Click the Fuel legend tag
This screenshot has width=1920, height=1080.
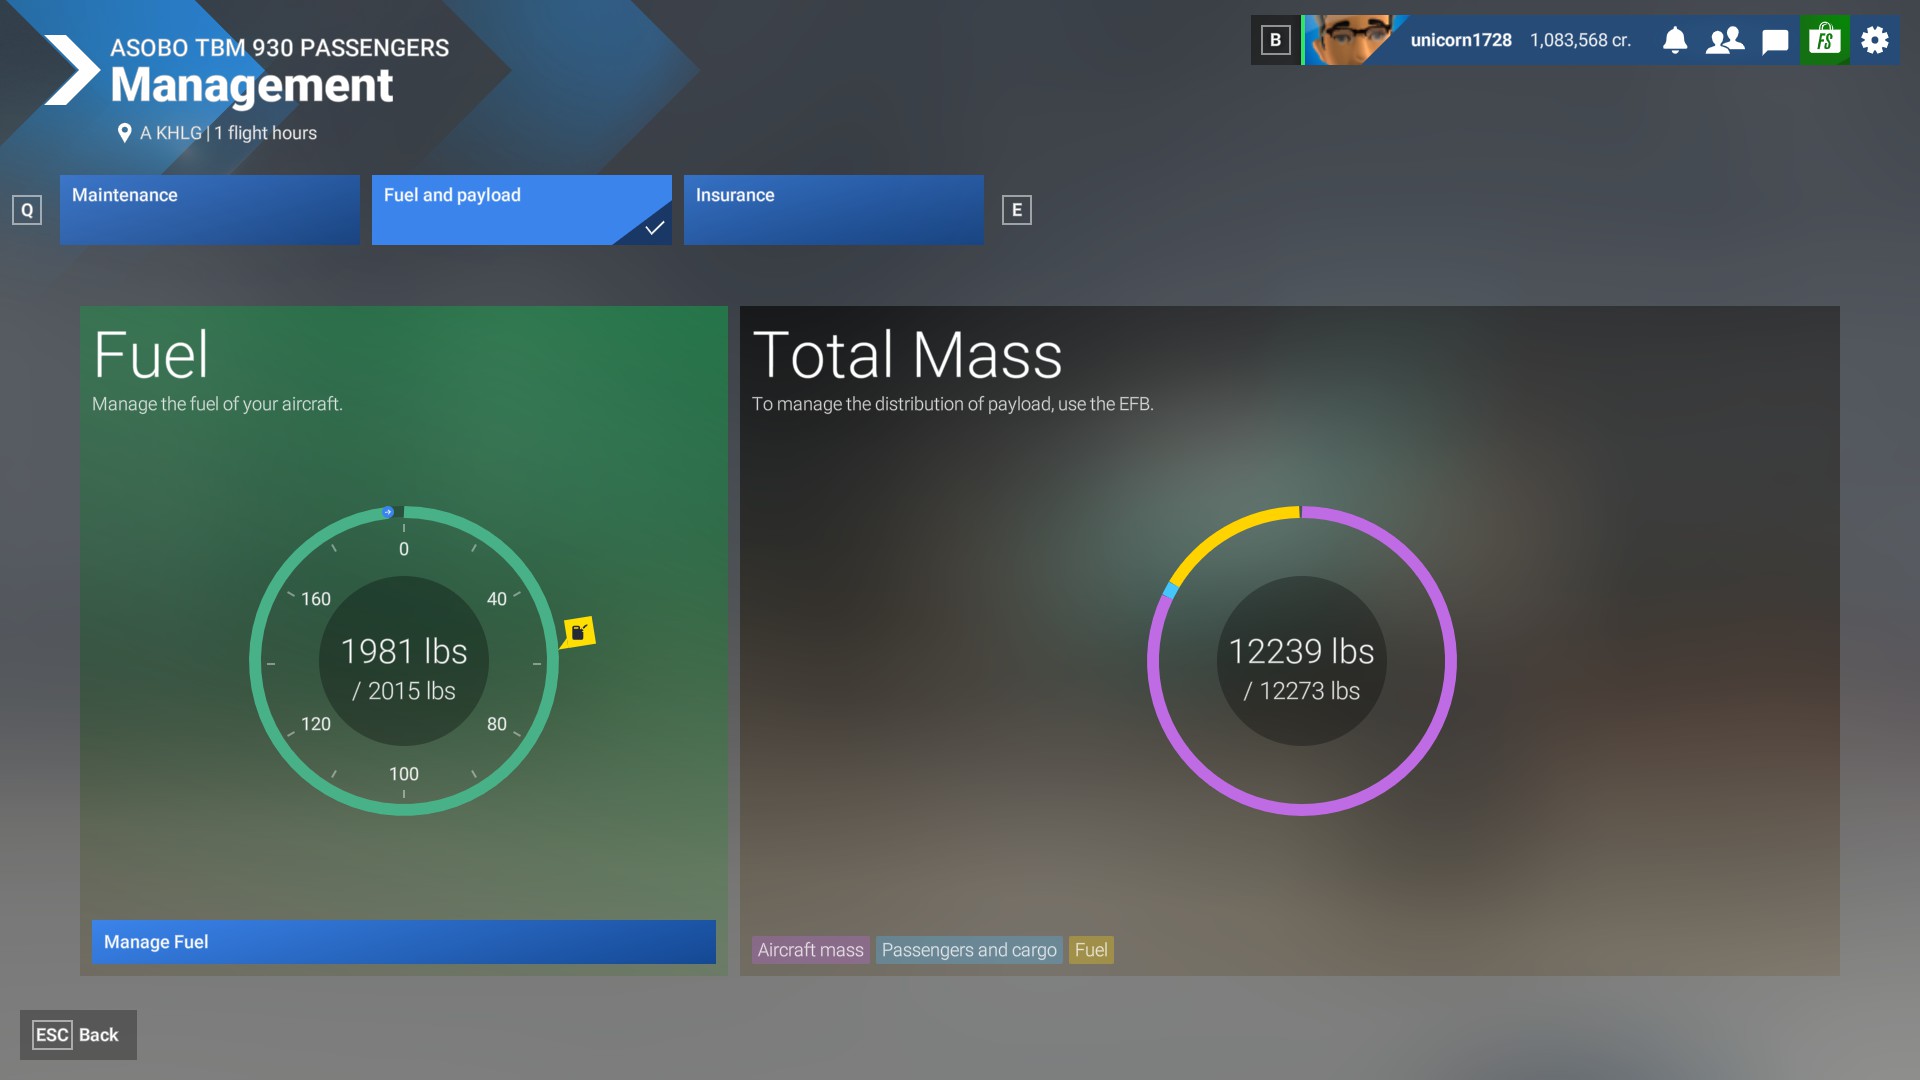point(1091,950)
